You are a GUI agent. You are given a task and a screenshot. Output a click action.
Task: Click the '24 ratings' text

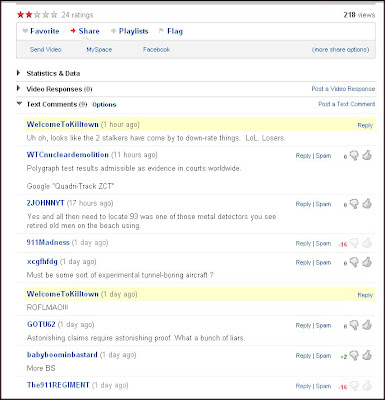tap(77, 15)
